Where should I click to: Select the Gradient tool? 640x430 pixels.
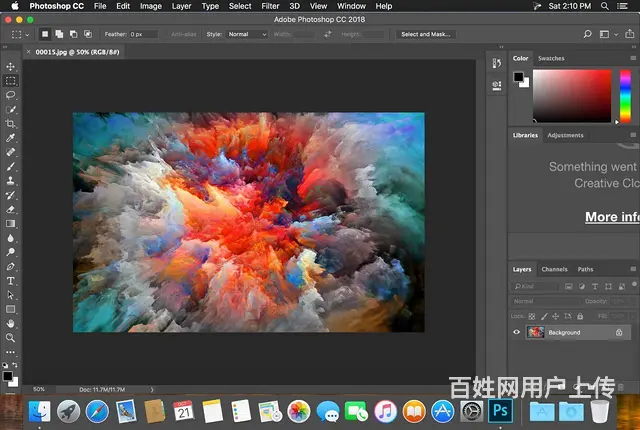coord(11,224)
